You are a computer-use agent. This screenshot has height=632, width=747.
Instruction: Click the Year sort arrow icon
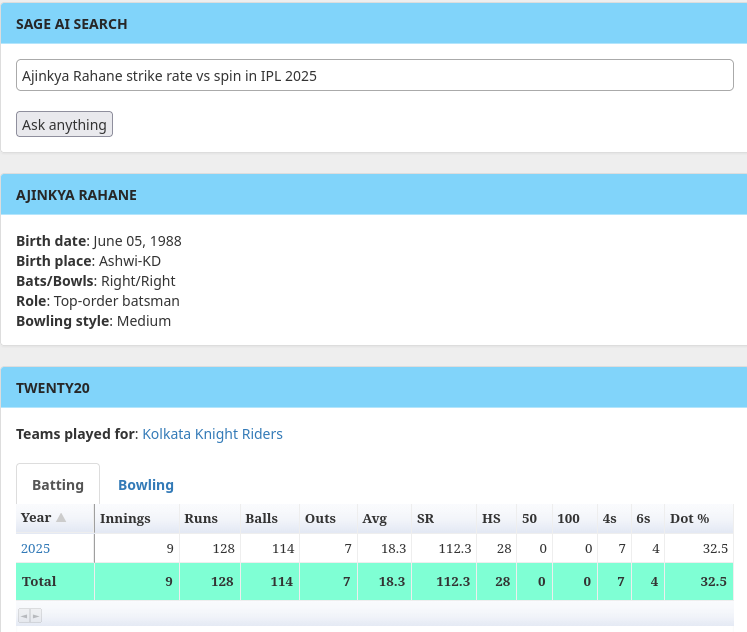(x=61, y=517)
